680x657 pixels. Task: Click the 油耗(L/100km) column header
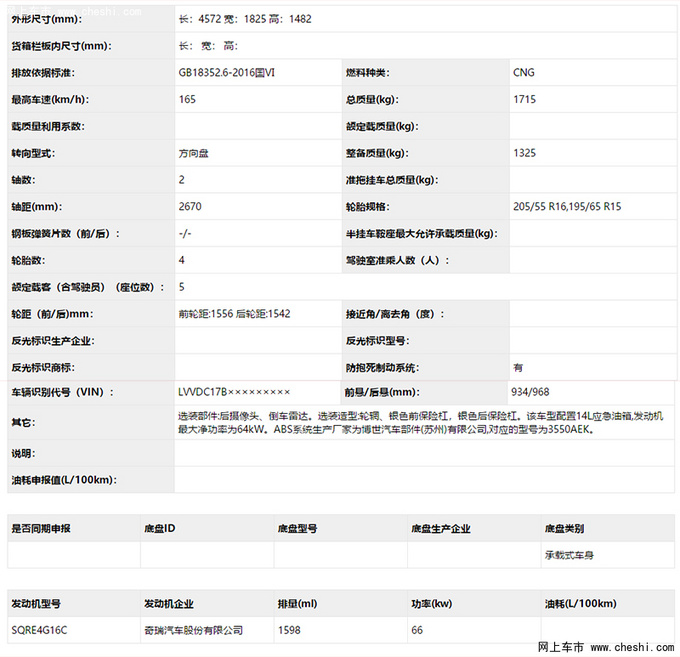pyautogui.click(x=581, y=604)
